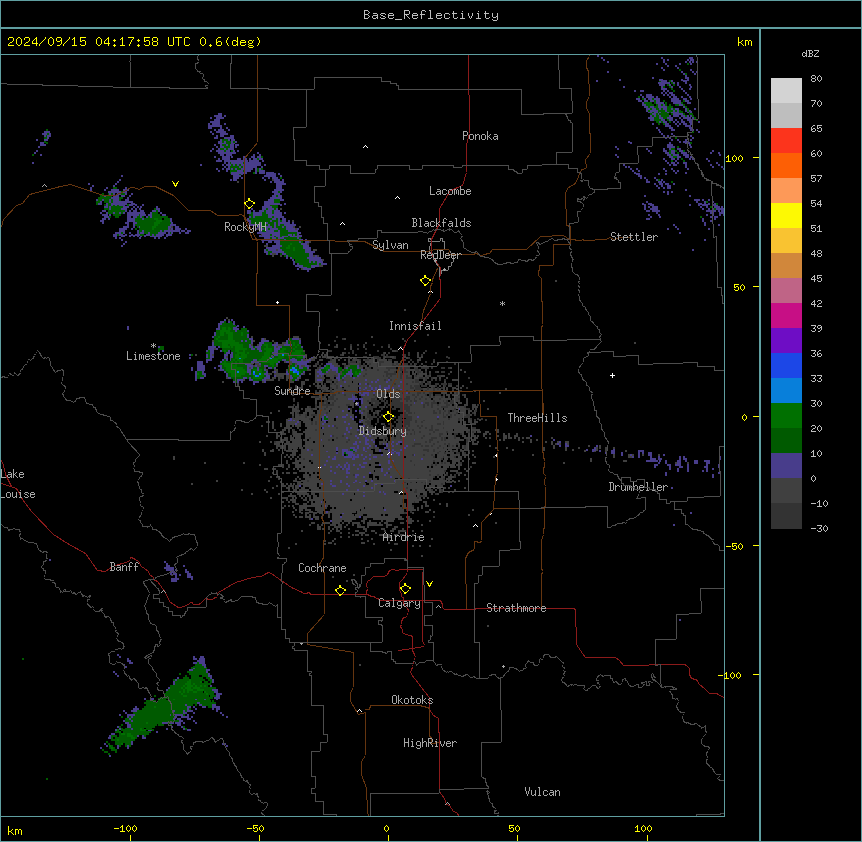The height and width of the screenshot is (842, 862).
Task: Click the HighRiver town label
Action: coord(430,743)
